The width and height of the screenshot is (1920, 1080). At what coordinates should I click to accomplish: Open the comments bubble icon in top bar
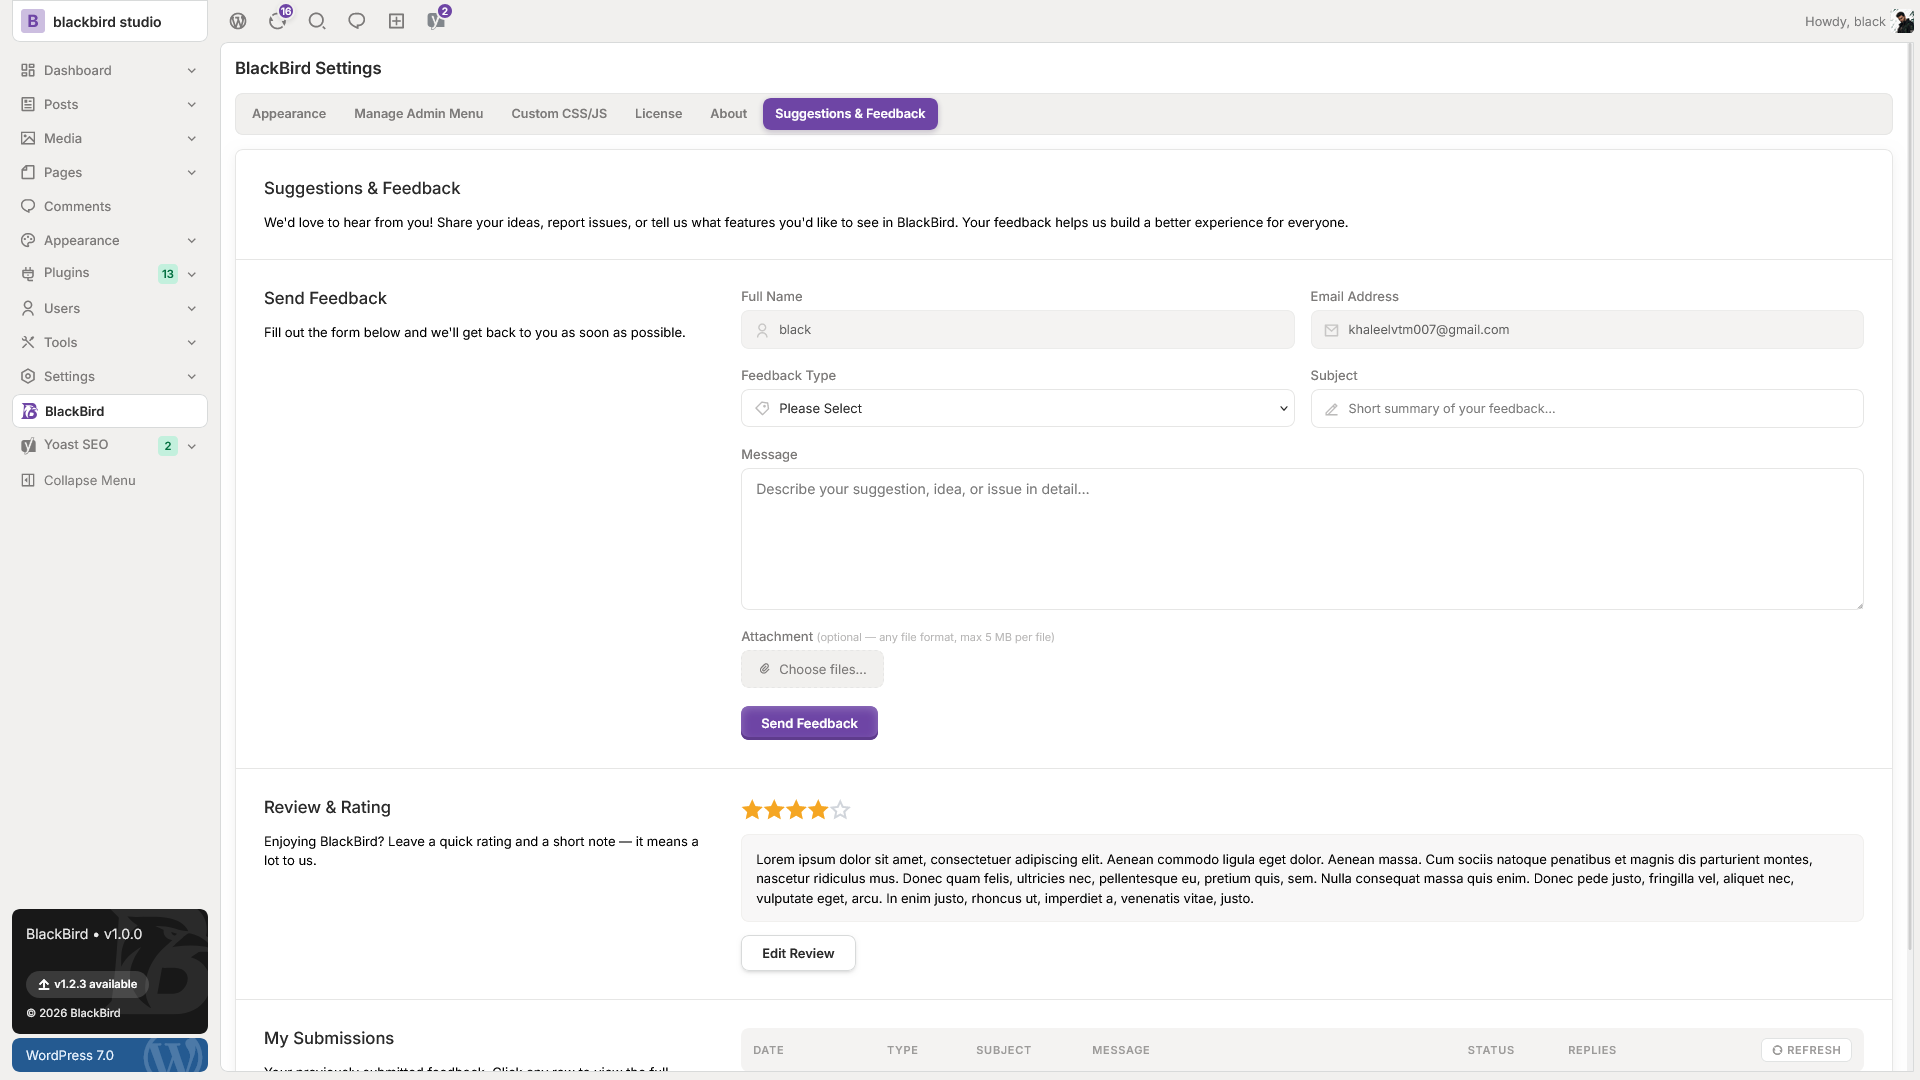point(356,21)
